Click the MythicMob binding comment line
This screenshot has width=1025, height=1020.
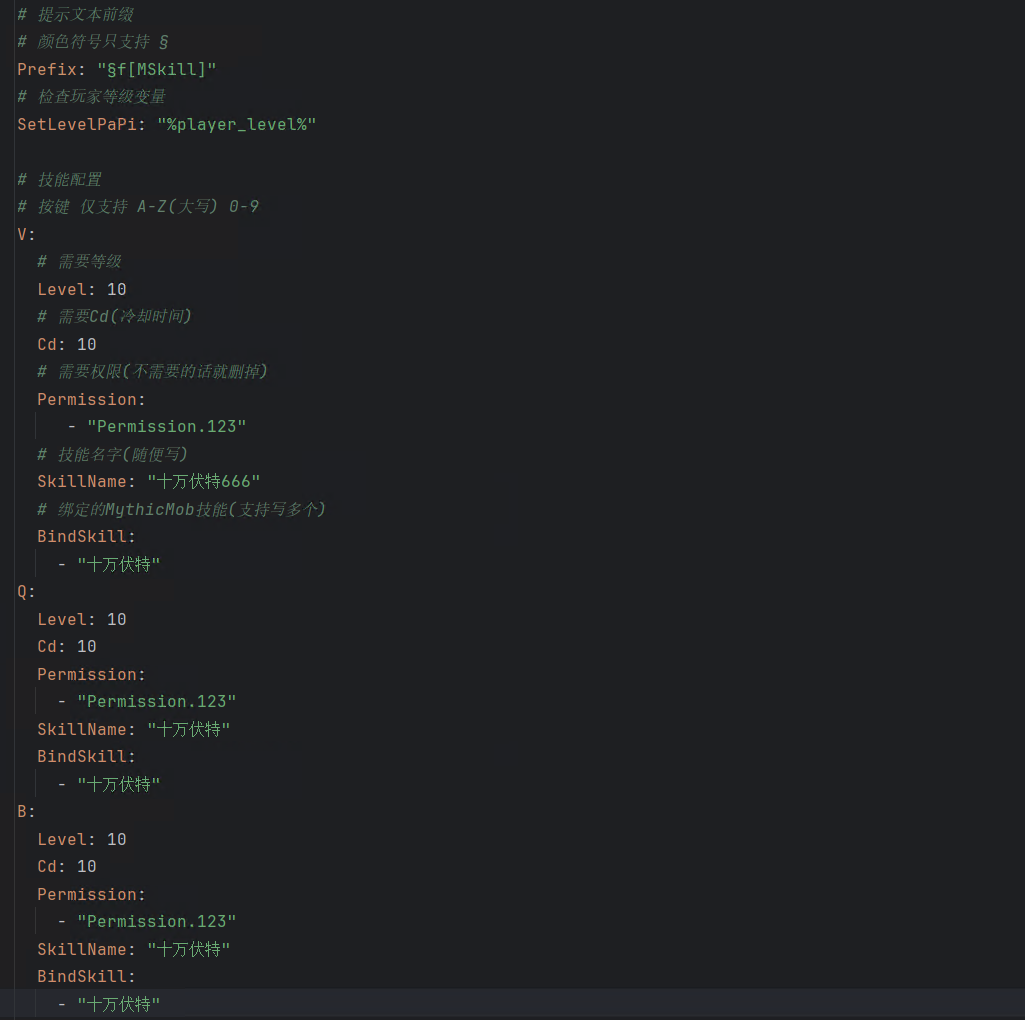(181, 509)
